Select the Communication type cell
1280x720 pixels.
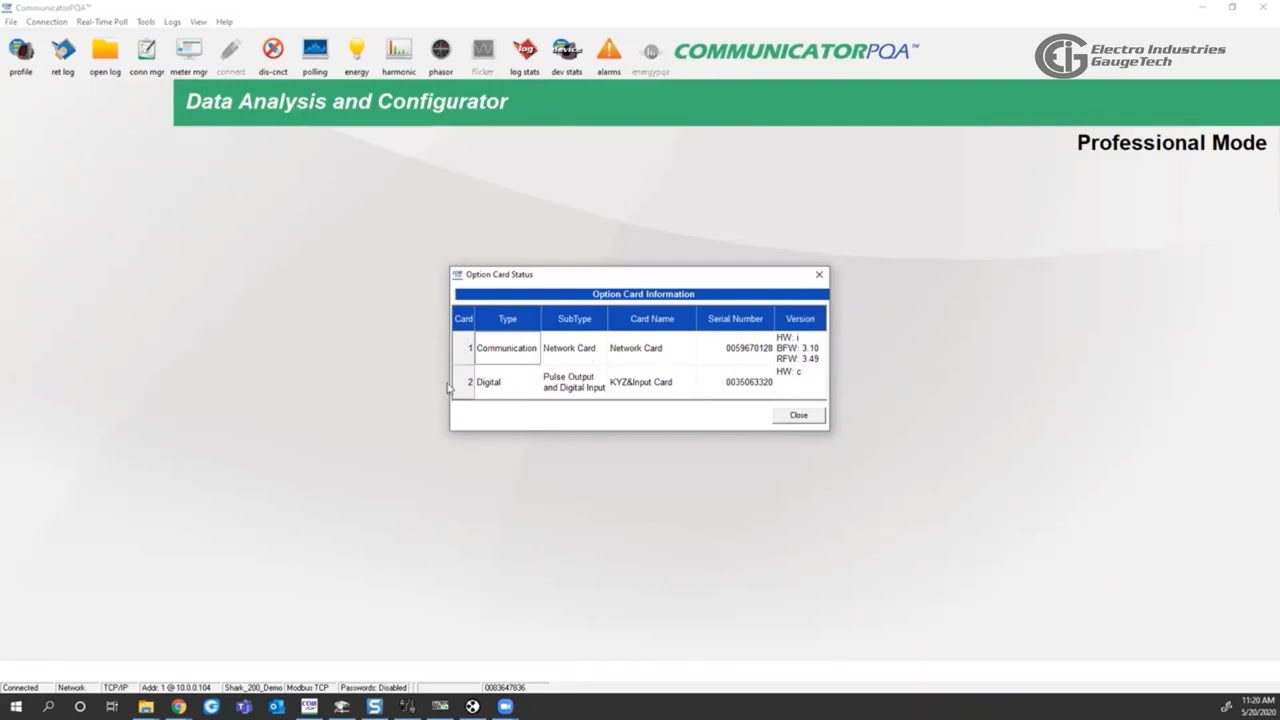[x=507, y=348]
